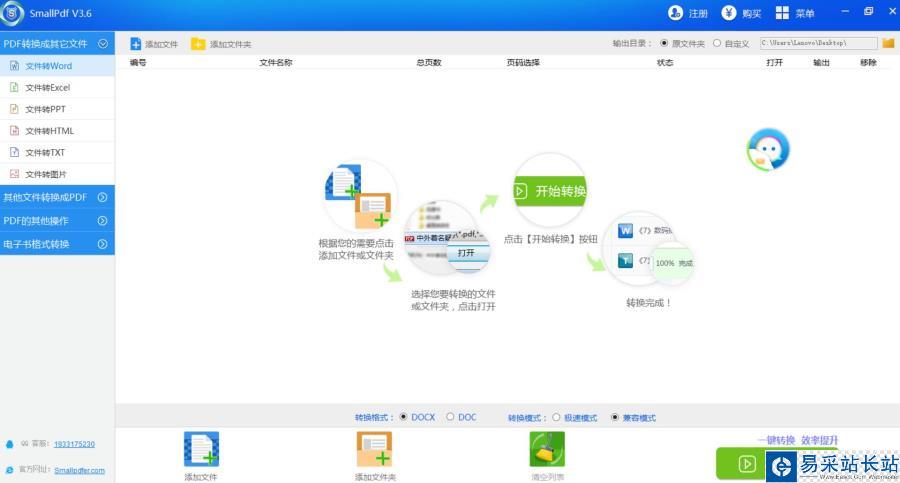This screenshot has width=900, height=483.
Task: Select 原文件夹 output directory radio
Action: [x=664, y=43]
